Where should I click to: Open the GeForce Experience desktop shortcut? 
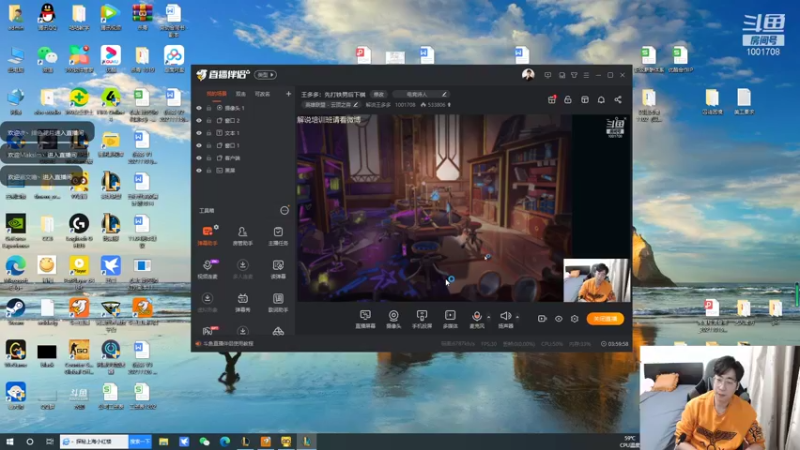point(16,231)
